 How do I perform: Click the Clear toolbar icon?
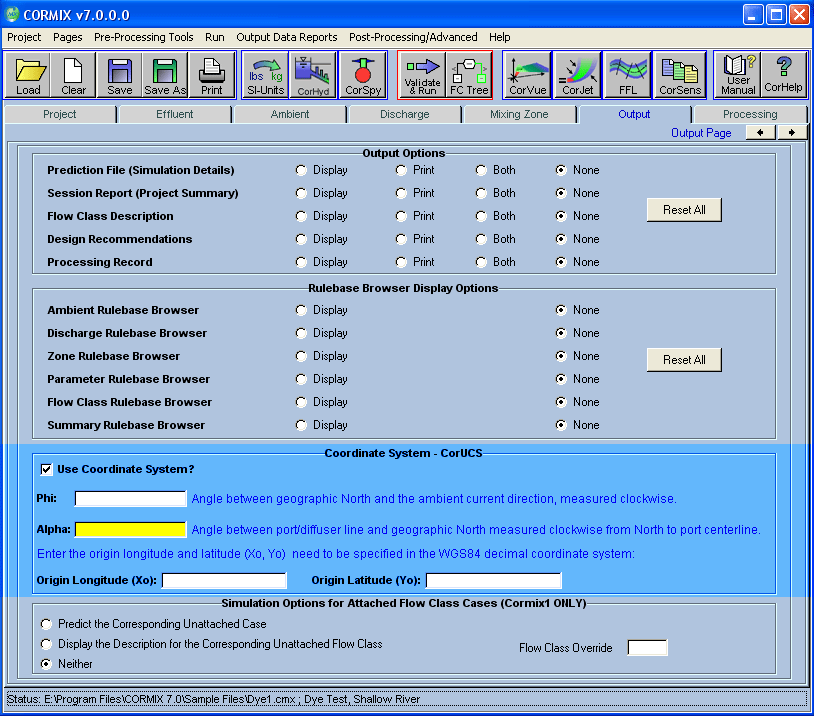73,75
